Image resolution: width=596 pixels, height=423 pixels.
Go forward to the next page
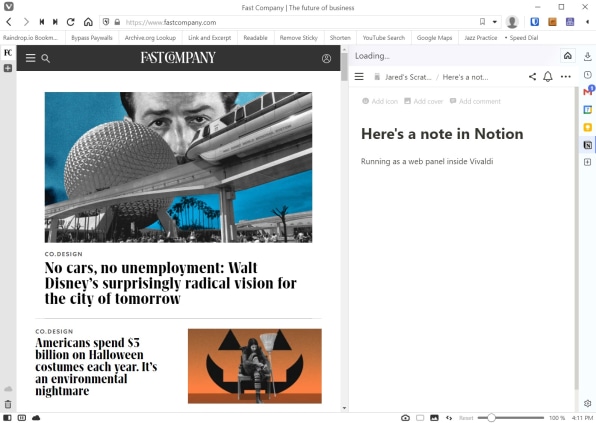pyautogui.click(x=26, y=22)
